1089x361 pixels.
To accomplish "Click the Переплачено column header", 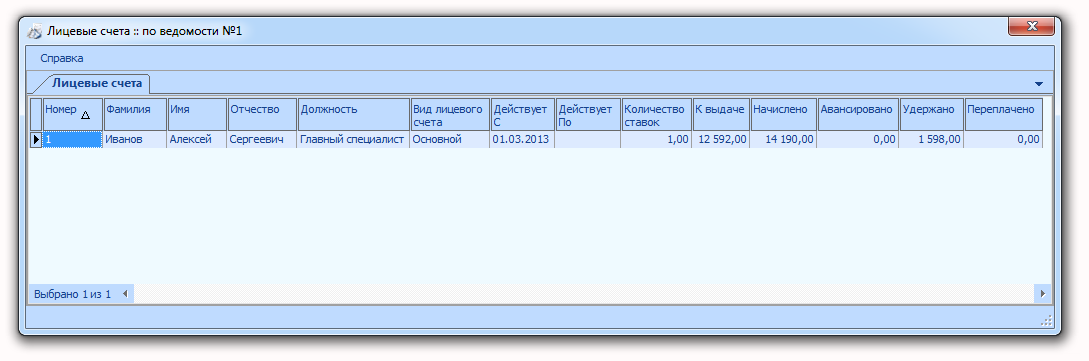I will click(1004, 114).
